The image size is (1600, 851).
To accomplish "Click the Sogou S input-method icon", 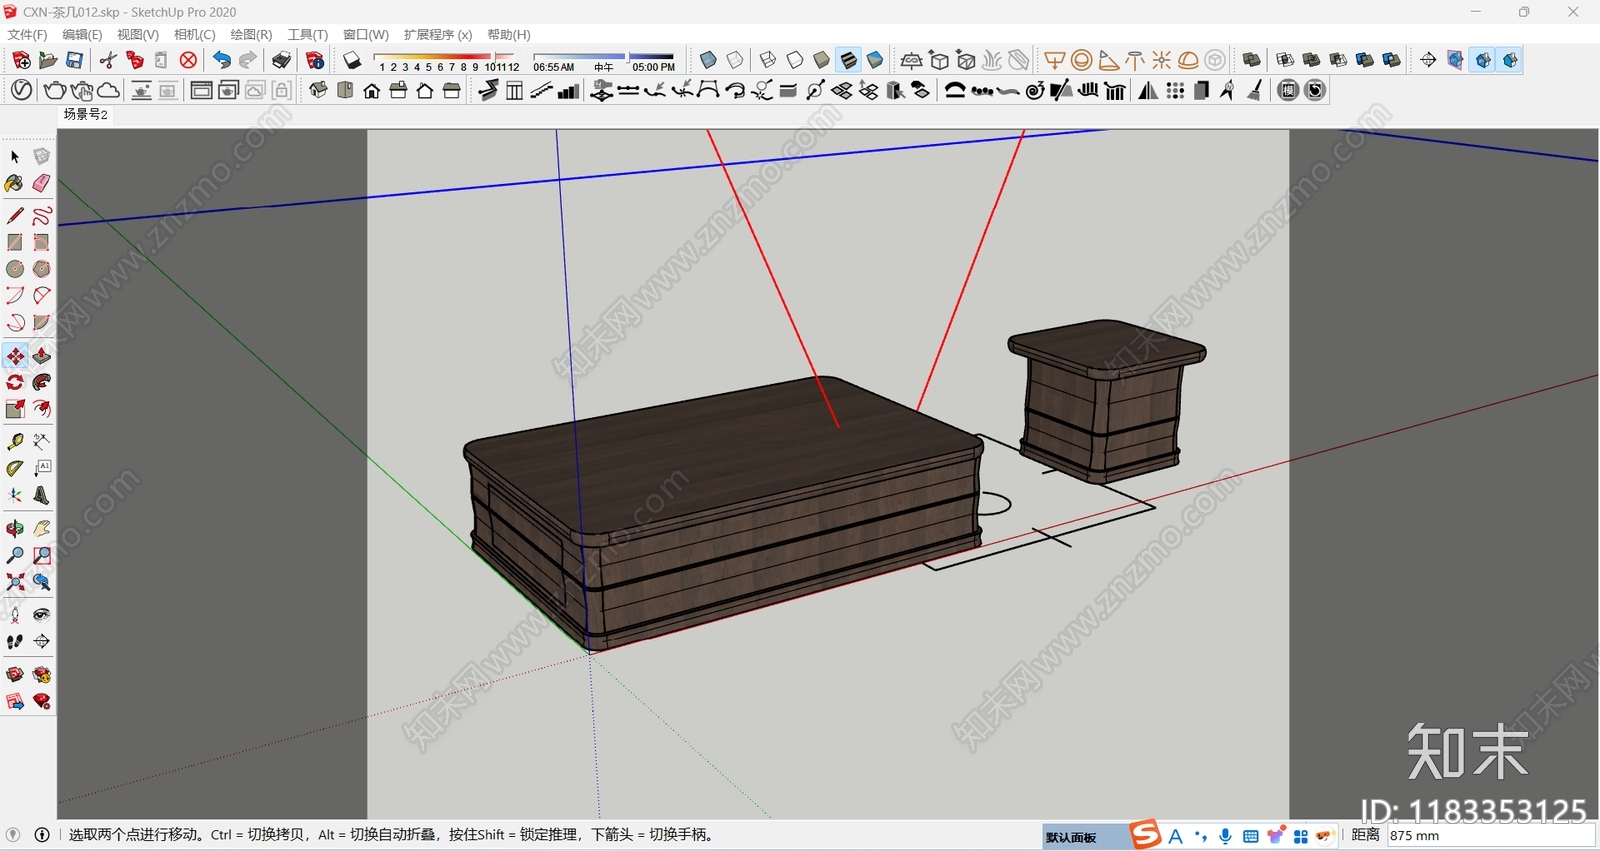I will tap(1145, 835).
